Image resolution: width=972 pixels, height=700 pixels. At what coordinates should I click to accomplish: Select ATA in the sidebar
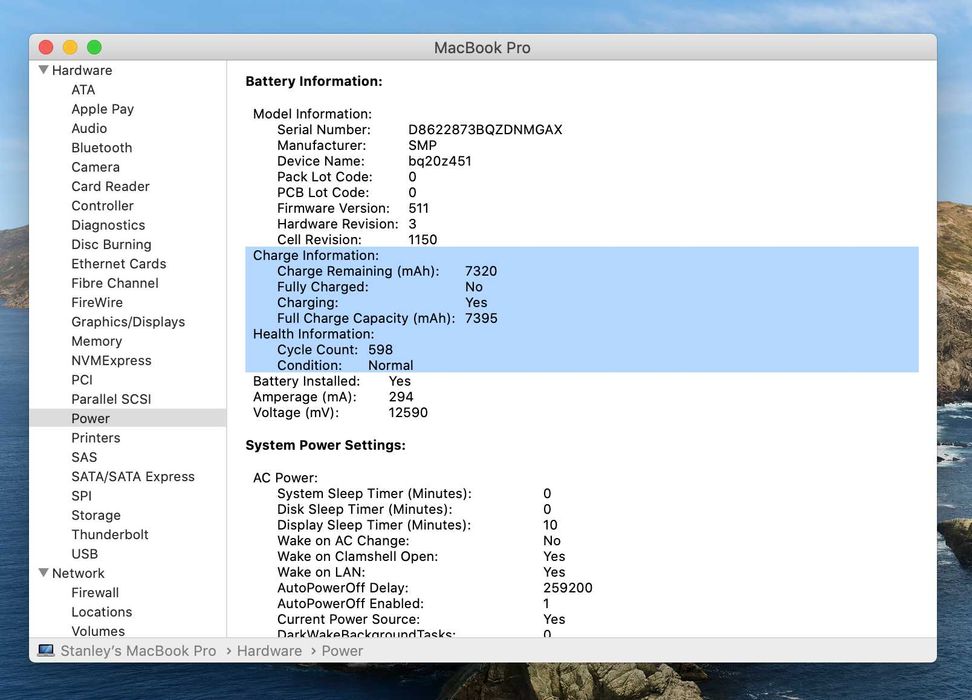[x=83, y=90]
